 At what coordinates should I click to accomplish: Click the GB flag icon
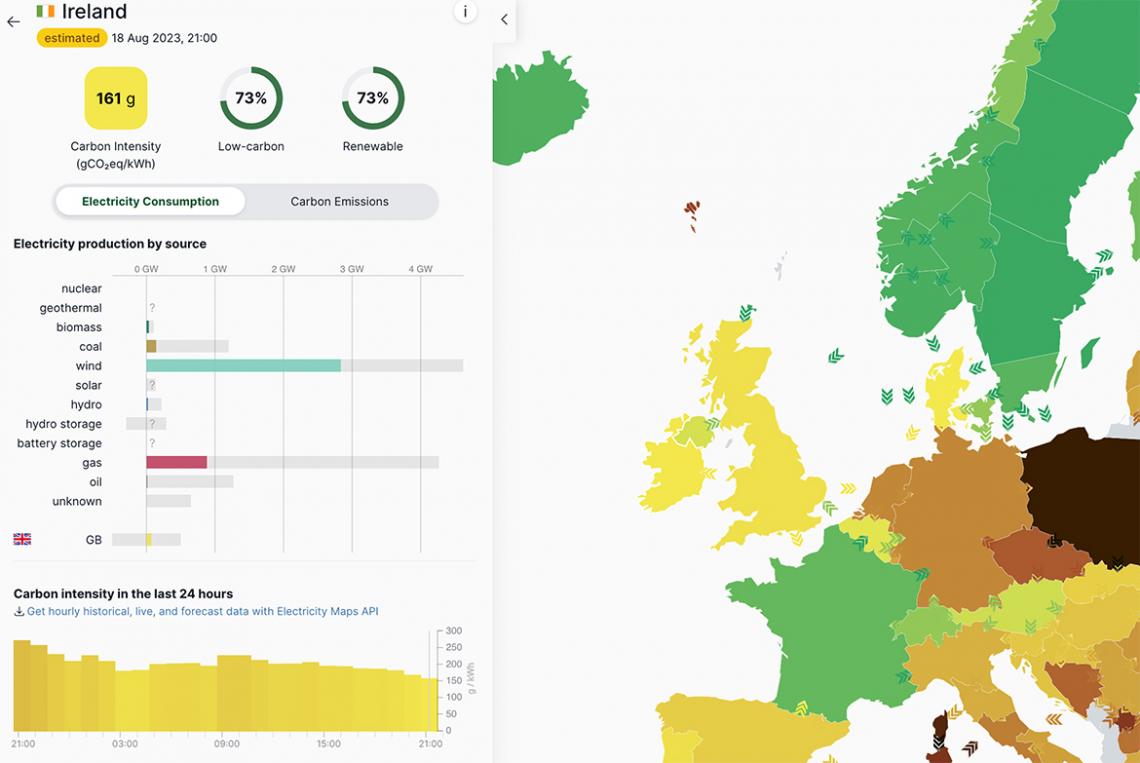click(x=22, y=539)
